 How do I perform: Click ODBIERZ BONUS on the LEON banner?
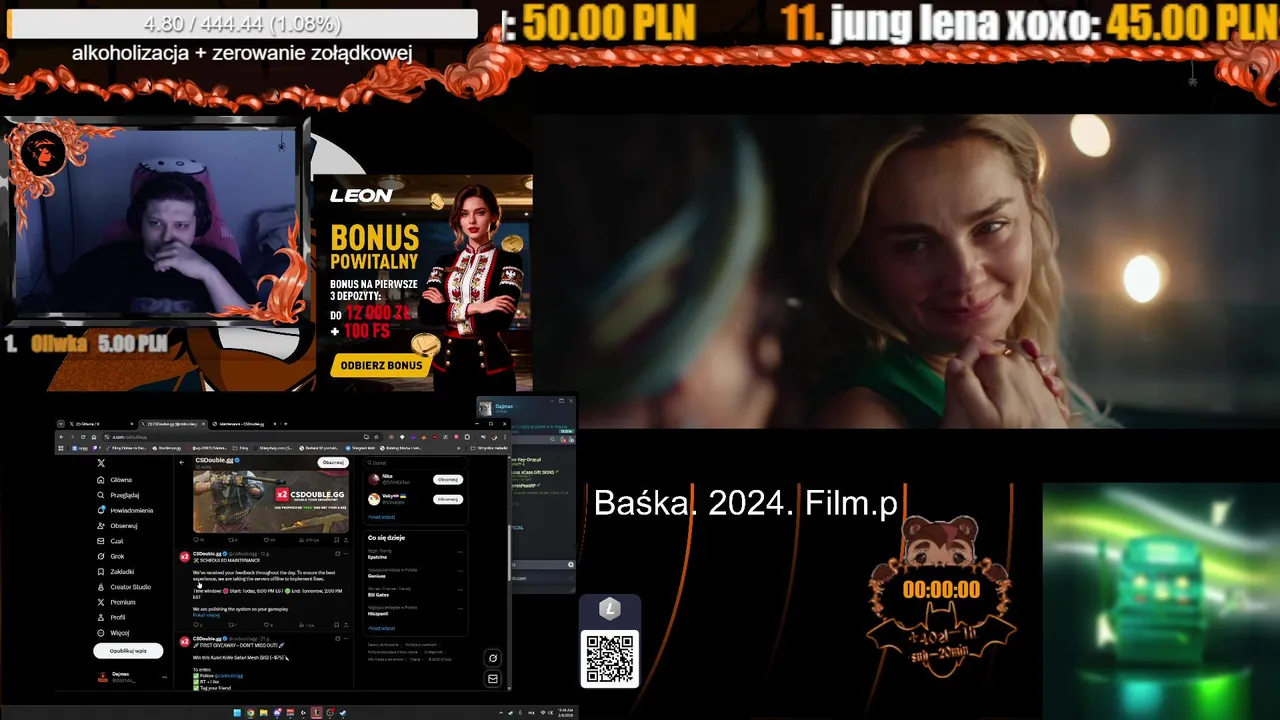[x=380, y=365]
